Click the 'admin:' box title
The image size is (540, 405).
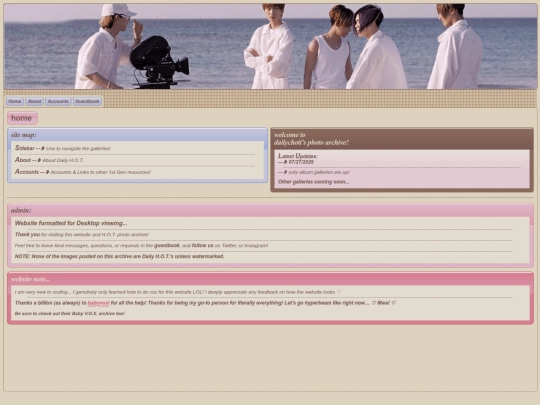(21, 210)
